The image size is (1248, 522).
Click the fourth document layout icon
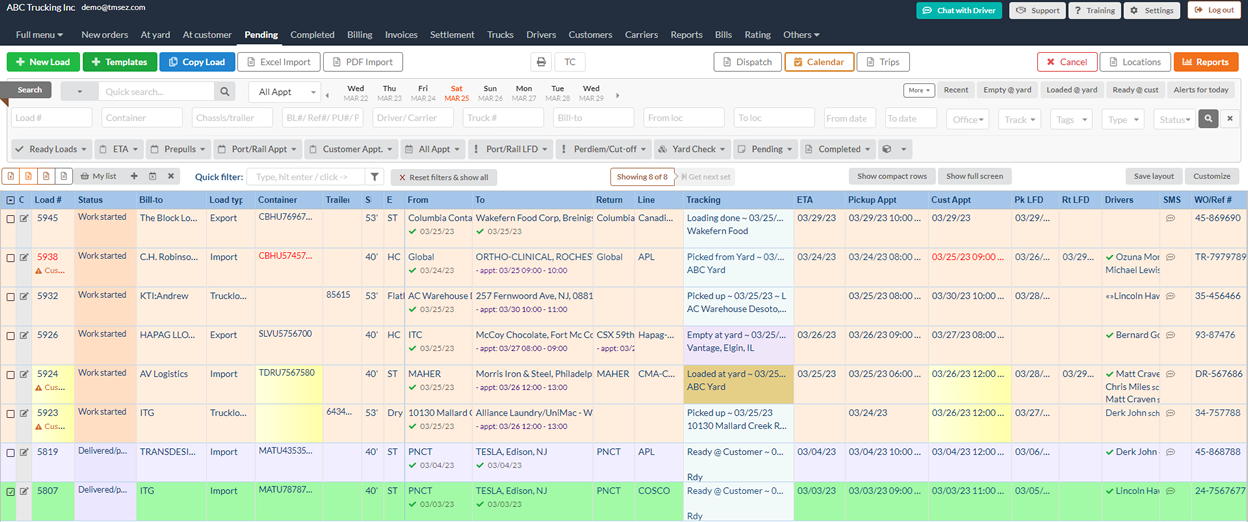[65, 176]
